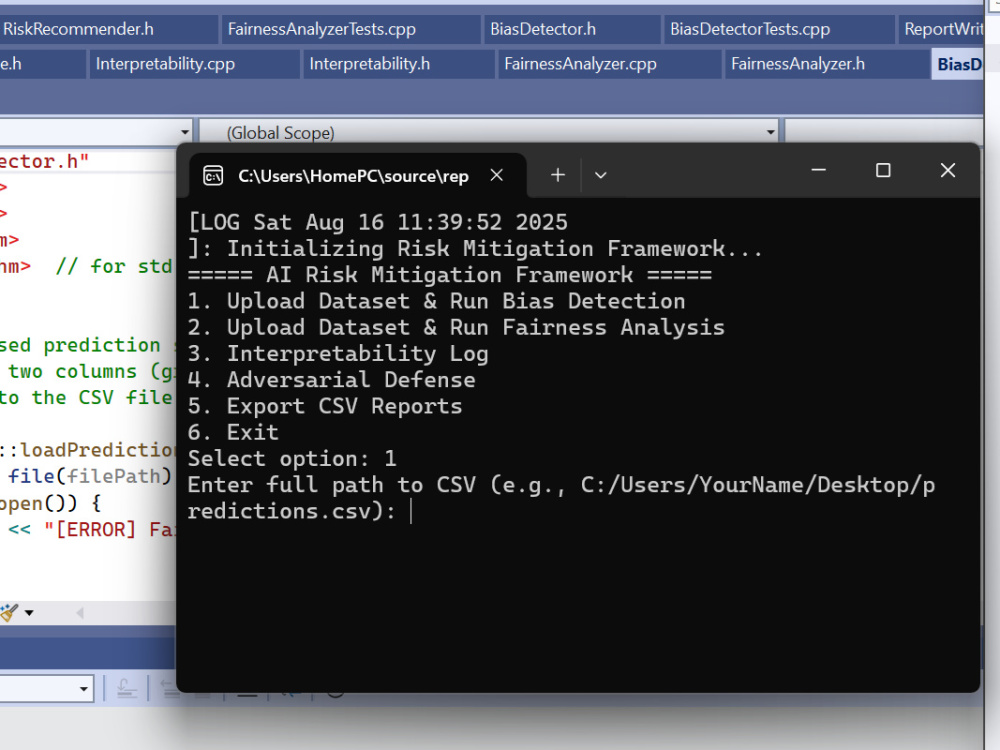The height and width of the screenshot is (750, 1000).
Task: Click the curved-arrow-over-lines icon in the bottom toolbar
Action: pyautogui.click(x=126, y=689)
